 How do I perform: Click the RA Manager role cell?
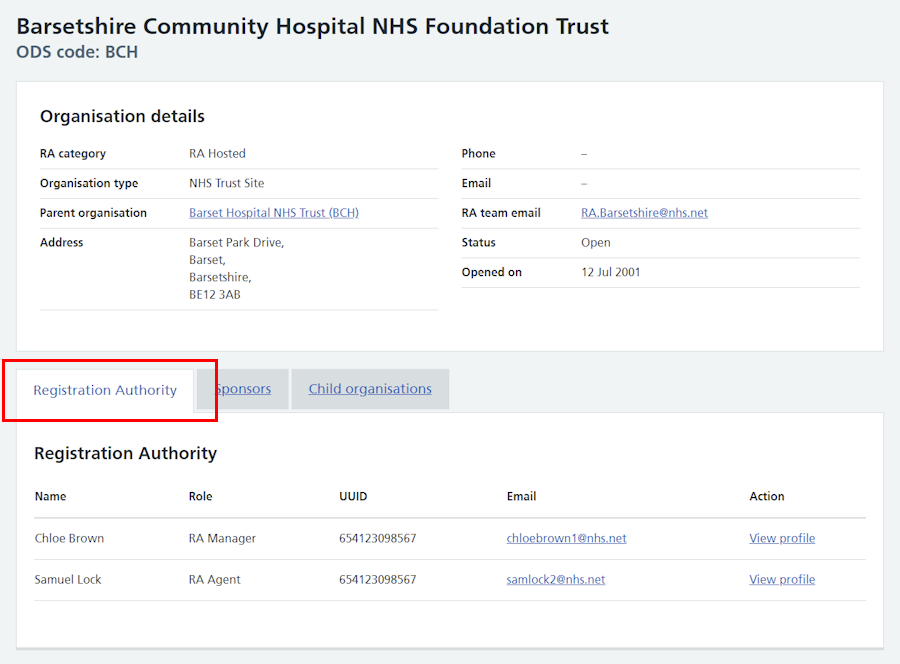222,538
